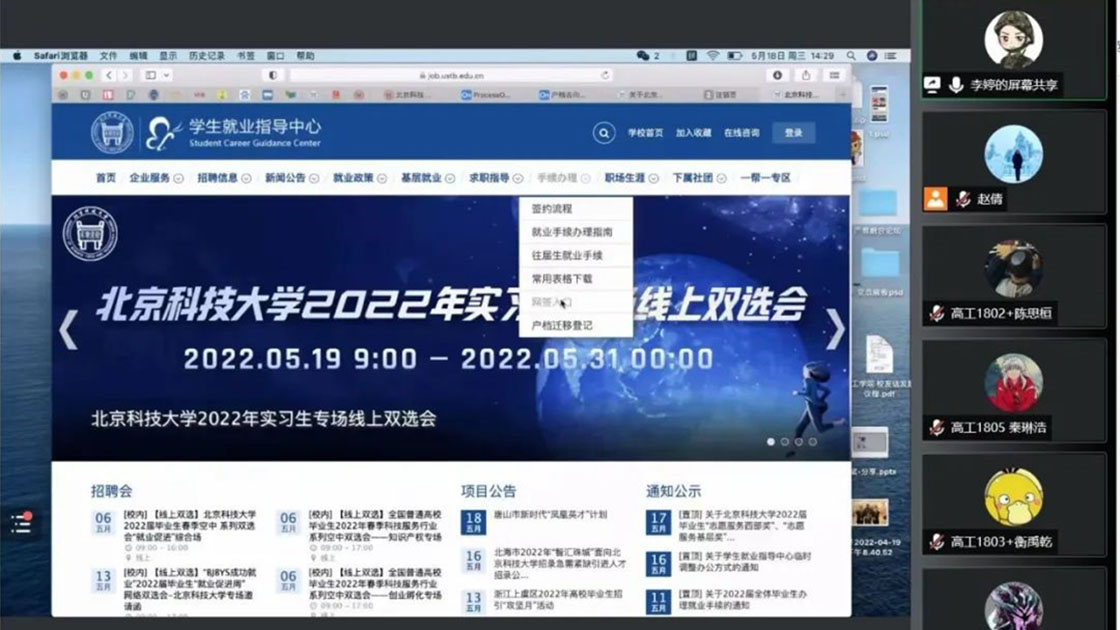
Task: Open the PDF file on desktop
Action: click(879, 355)
